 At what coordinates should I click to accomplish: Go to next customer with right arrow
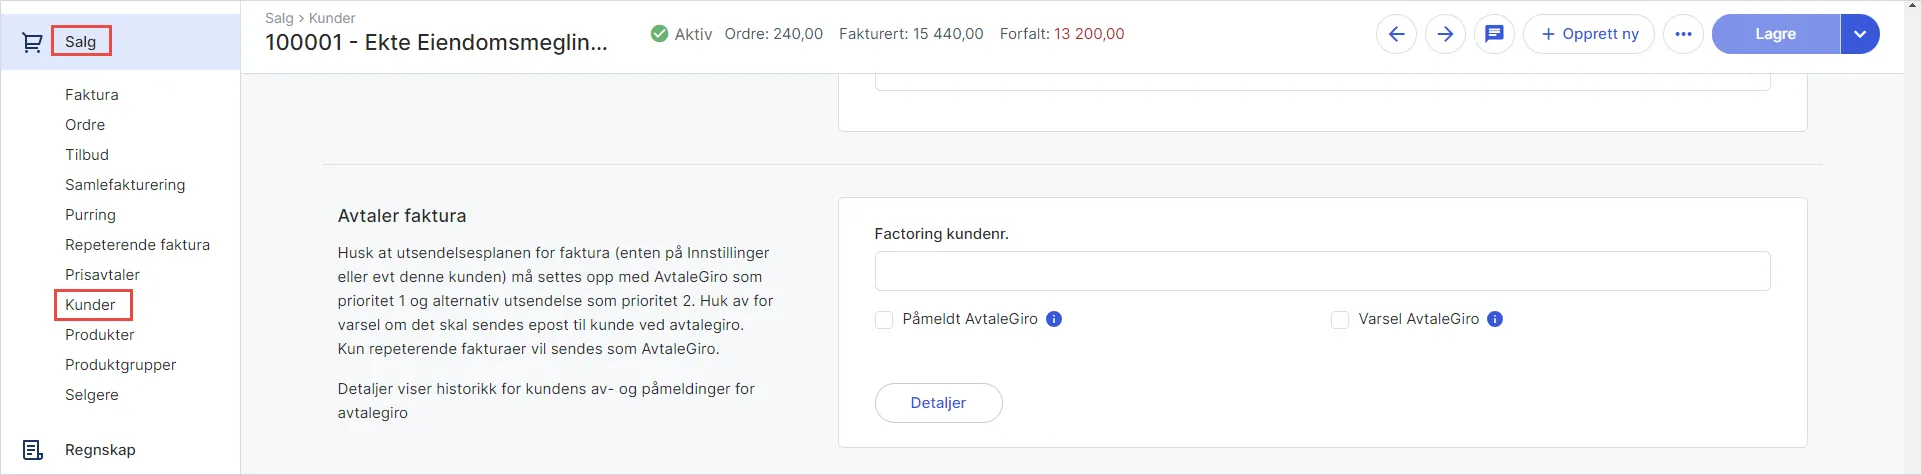(x=1445, y=34)
